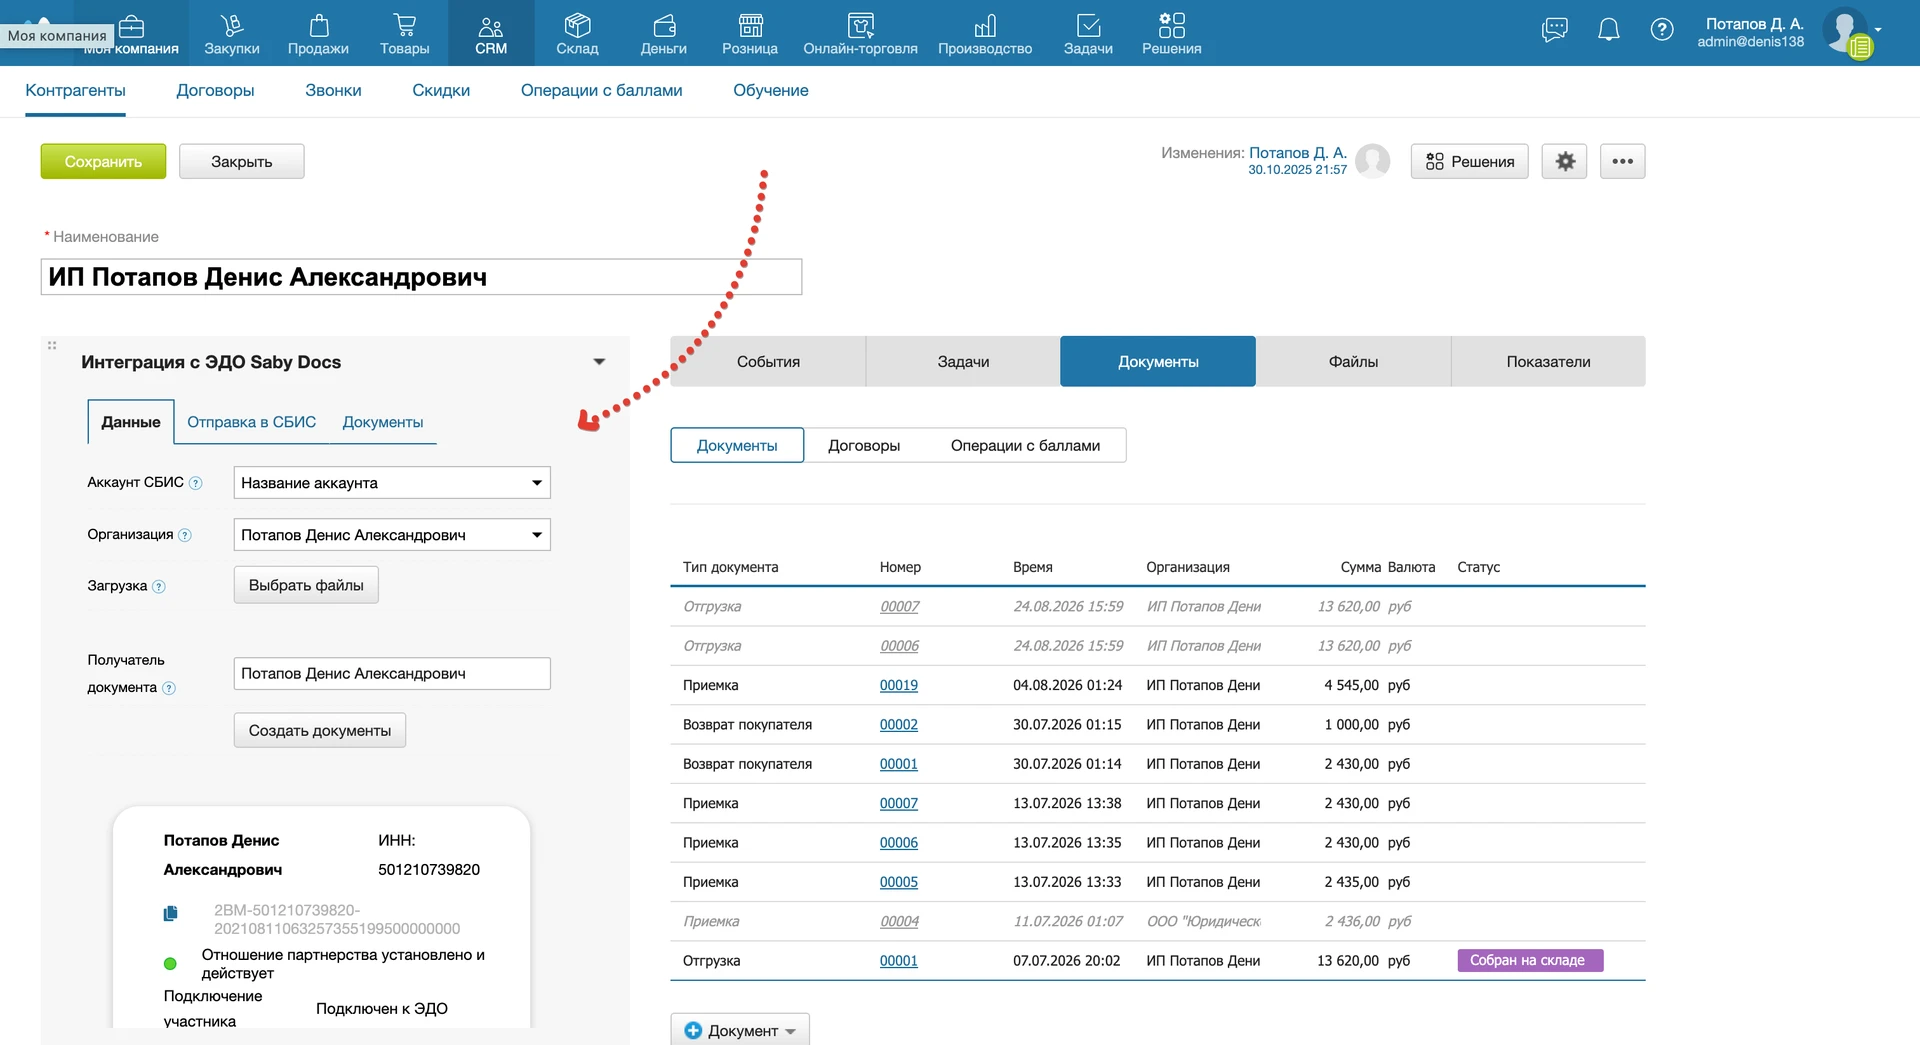This screenshot has width=1920, height=1045.
Task: Click the Закрыть button
Action: click(x=241, y=161)
